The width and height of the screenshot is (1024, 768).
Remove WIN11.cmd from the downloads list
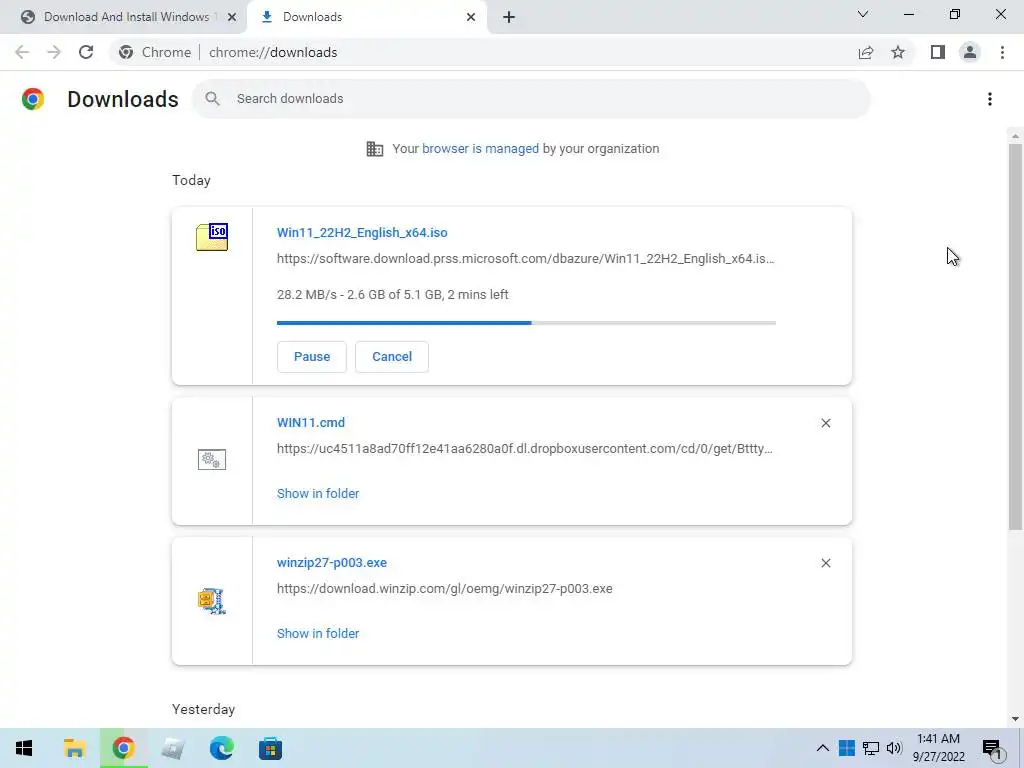[825, 423]
